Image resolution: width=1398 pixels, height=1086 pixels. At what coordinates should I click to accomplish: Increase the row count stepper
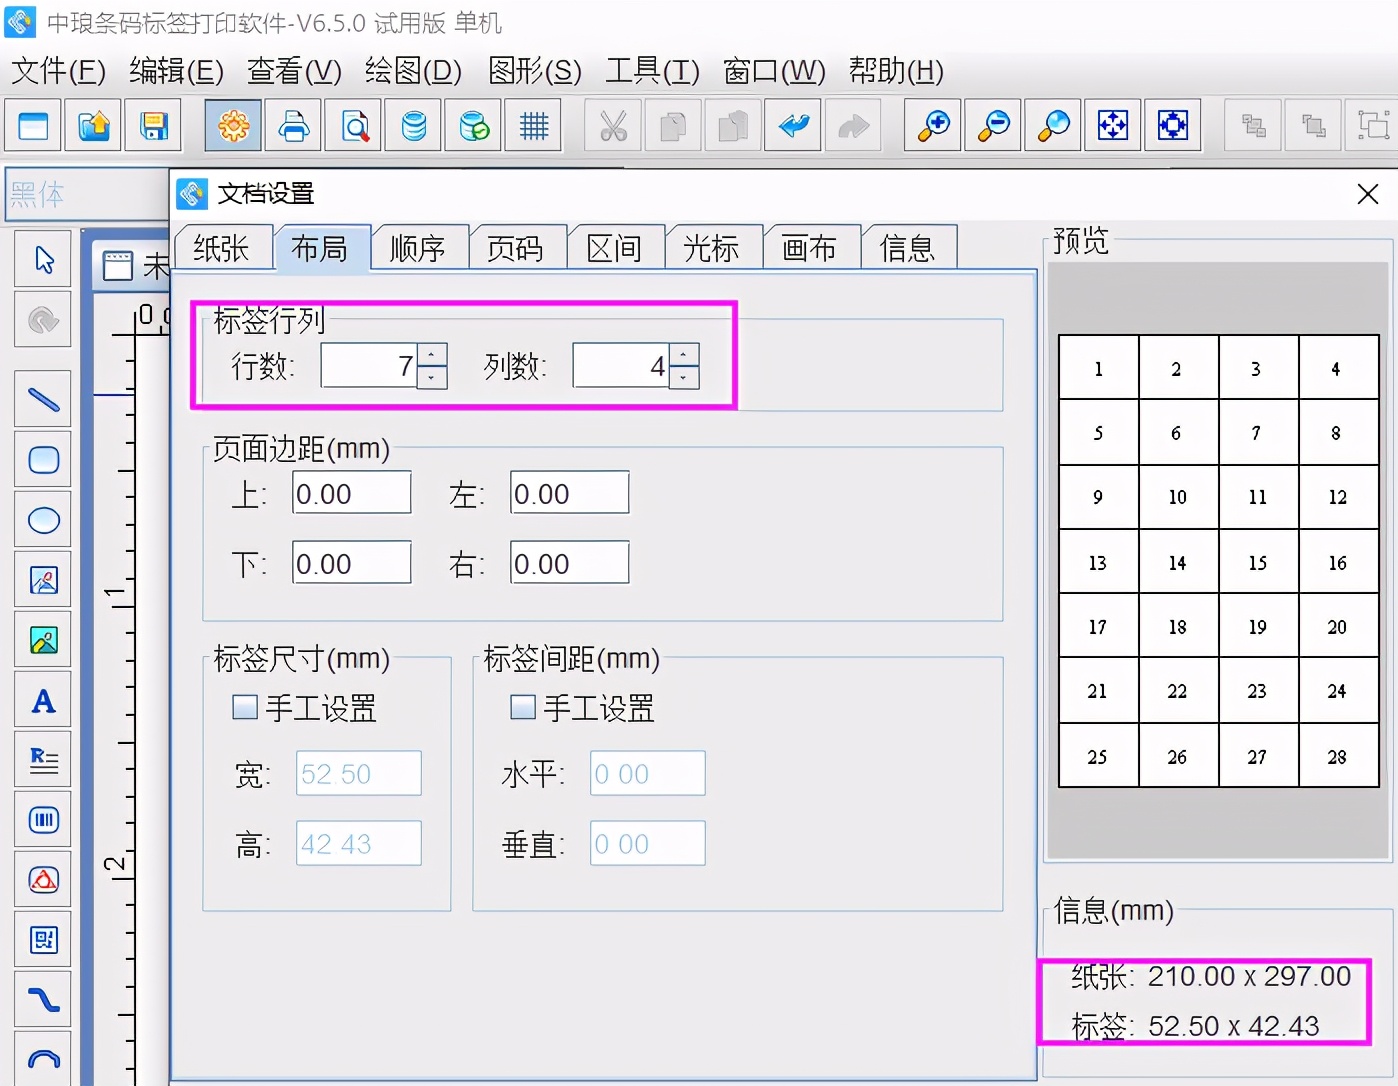coord(432,355)
